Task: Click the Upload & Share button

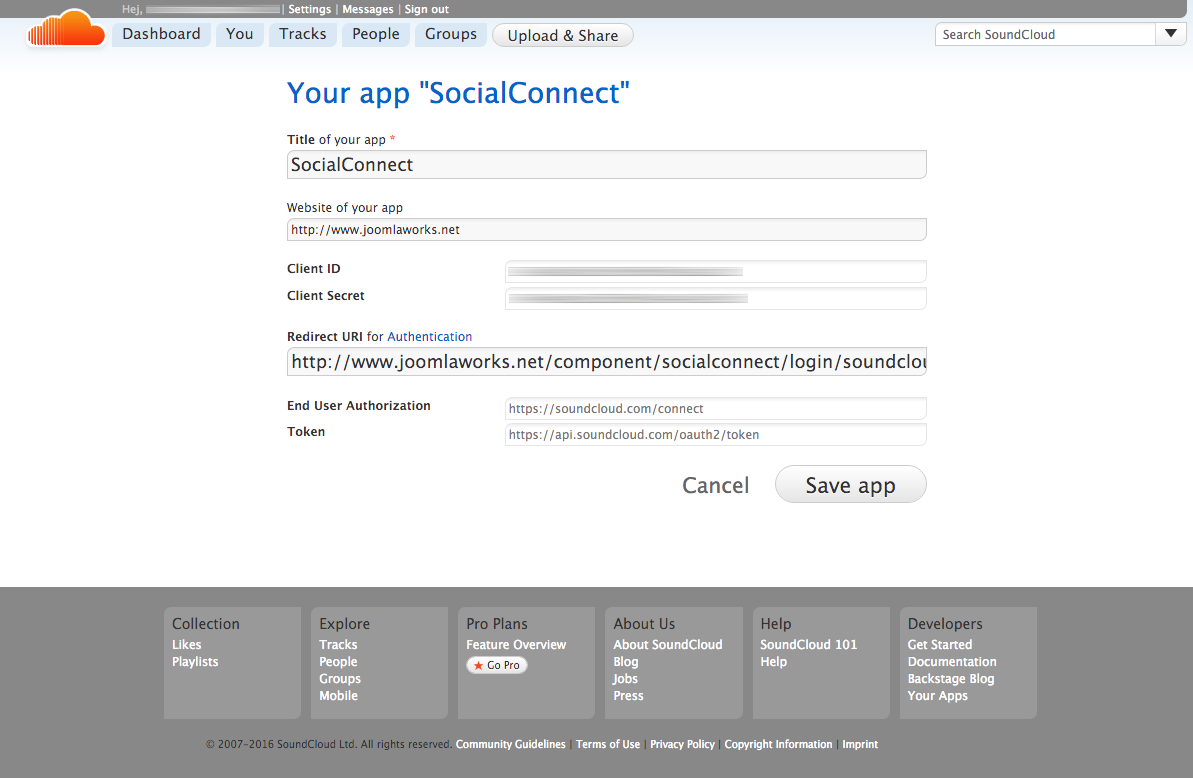Action: [x=563, y=36]
